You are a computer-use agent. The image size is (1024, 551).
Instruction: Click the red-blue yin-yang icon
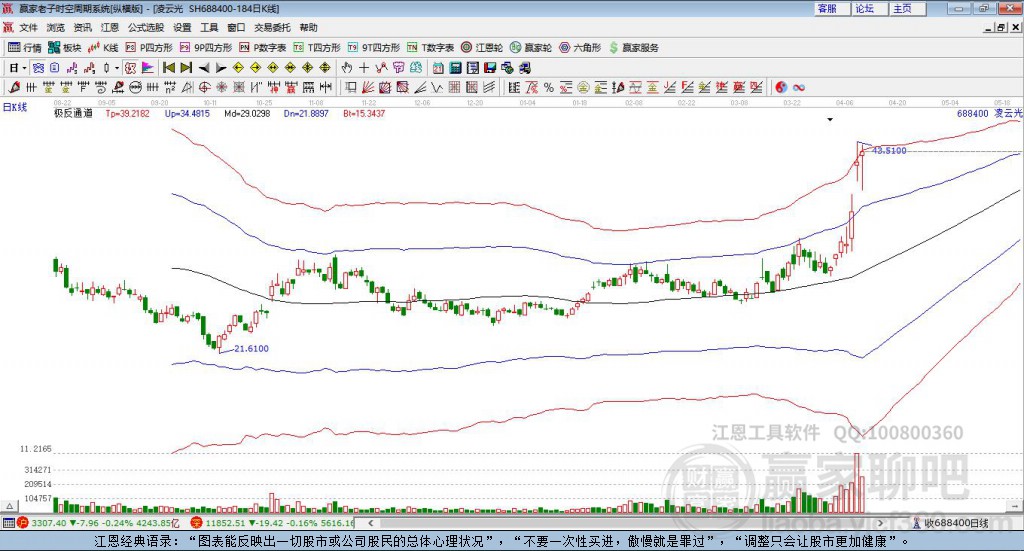[781, 87]
